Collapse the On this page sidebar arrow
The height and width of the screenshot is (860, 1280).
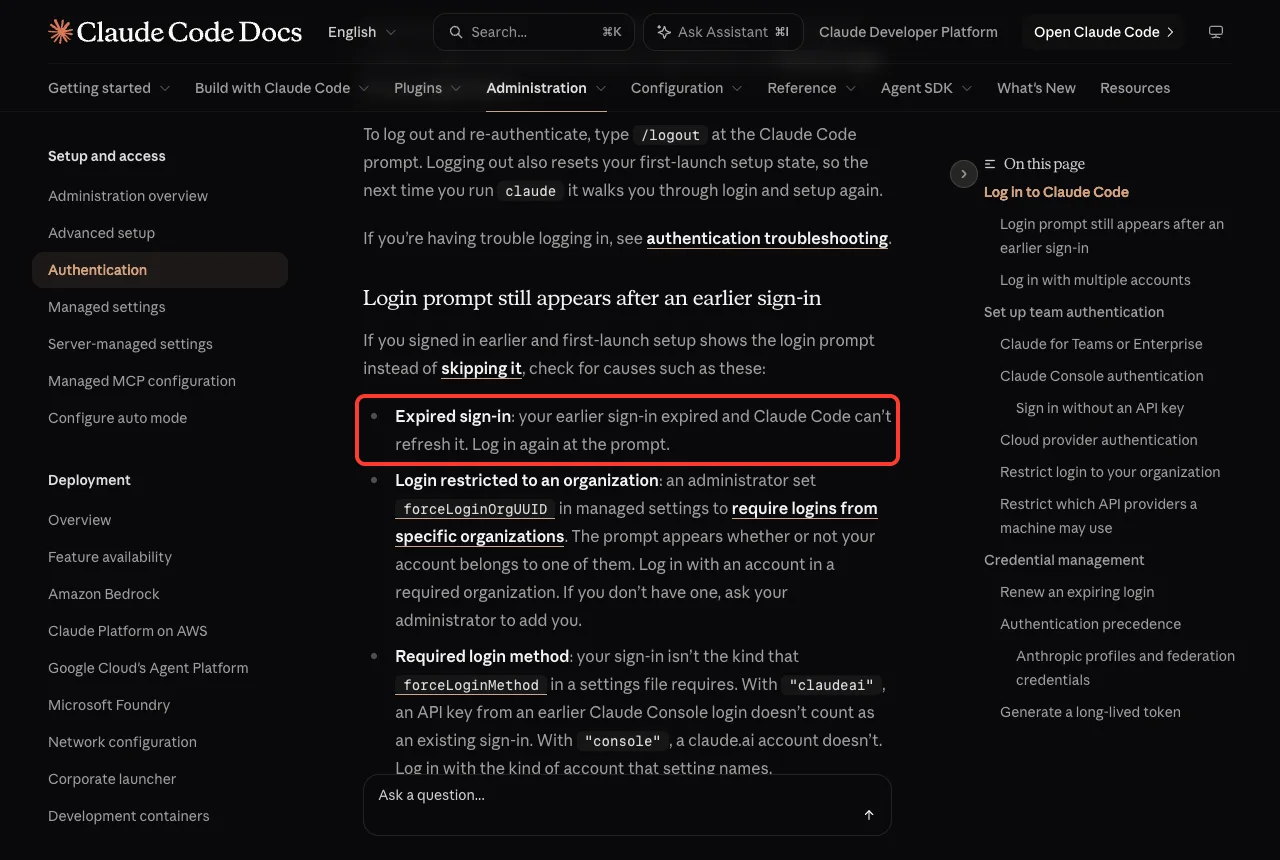tap(963, 174)
